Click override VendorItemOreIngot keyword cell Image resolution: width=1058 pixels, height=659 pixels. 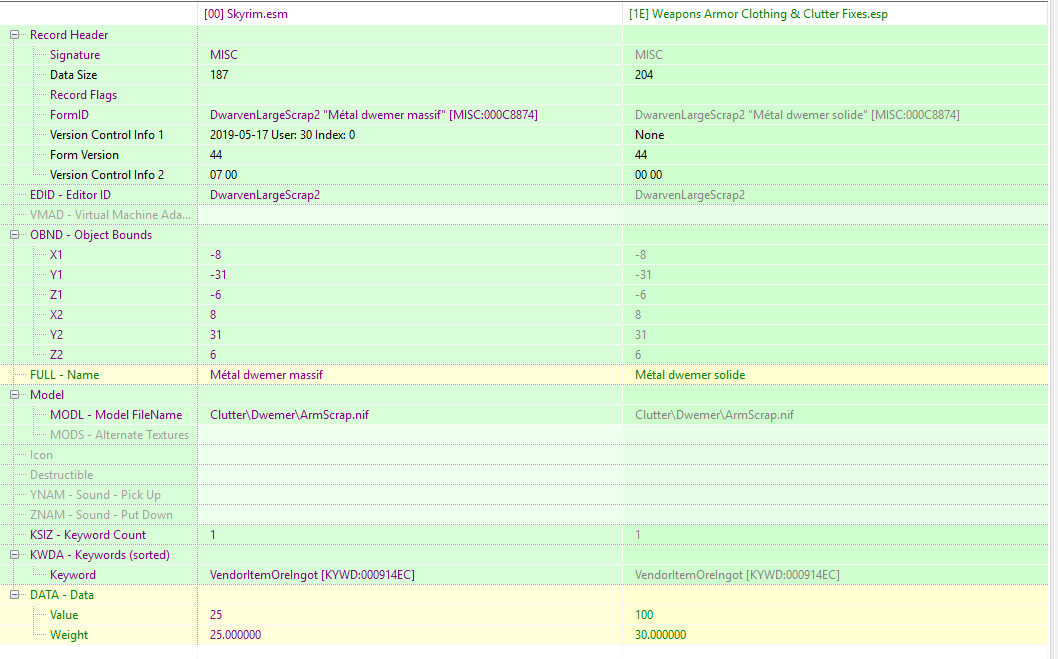click(737, 575)
